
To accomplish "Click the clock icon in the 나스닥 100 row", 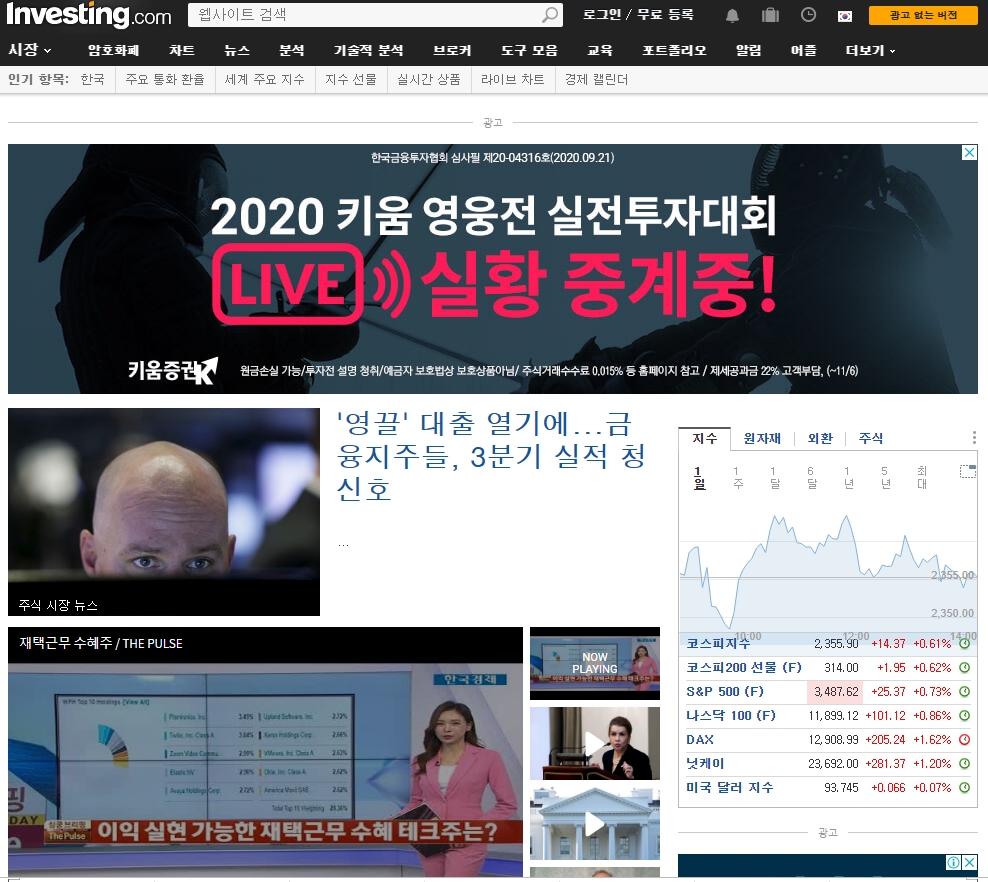I will (x=964, y=716).
